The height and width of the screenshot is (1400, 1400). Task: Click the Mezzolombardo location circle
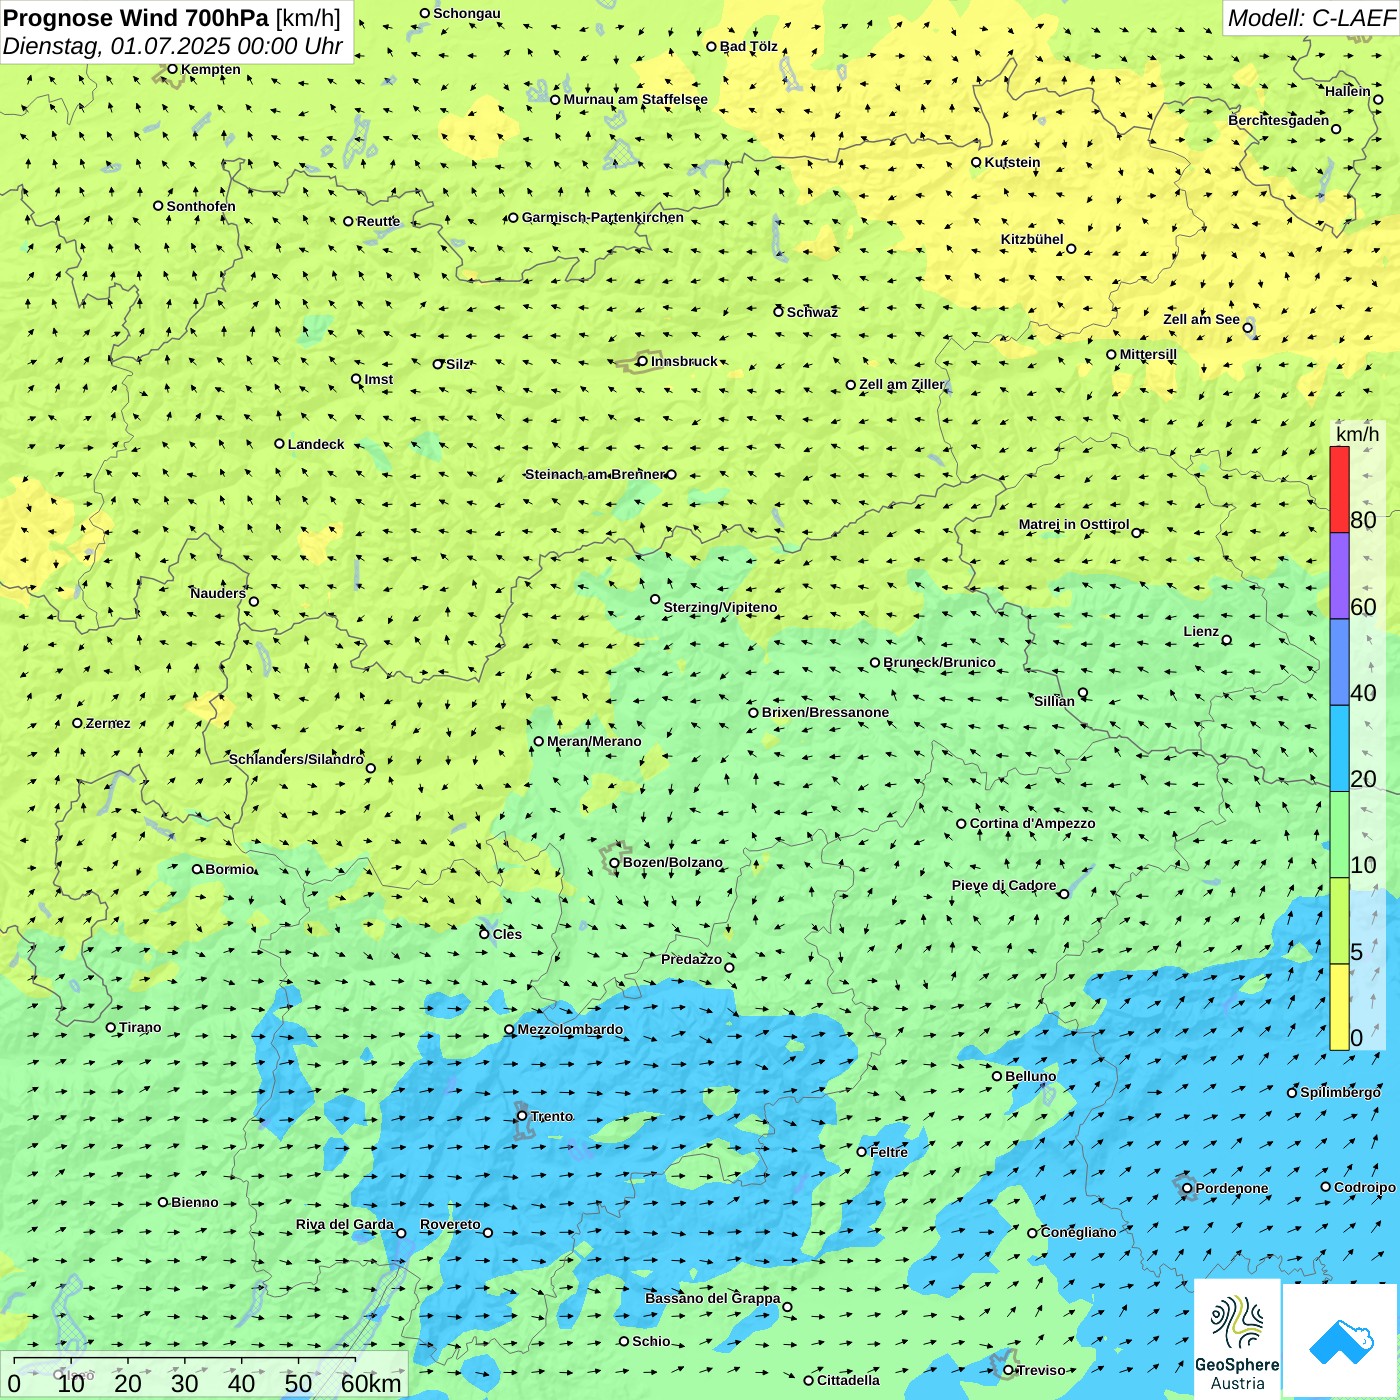[x=509, y=1029]
